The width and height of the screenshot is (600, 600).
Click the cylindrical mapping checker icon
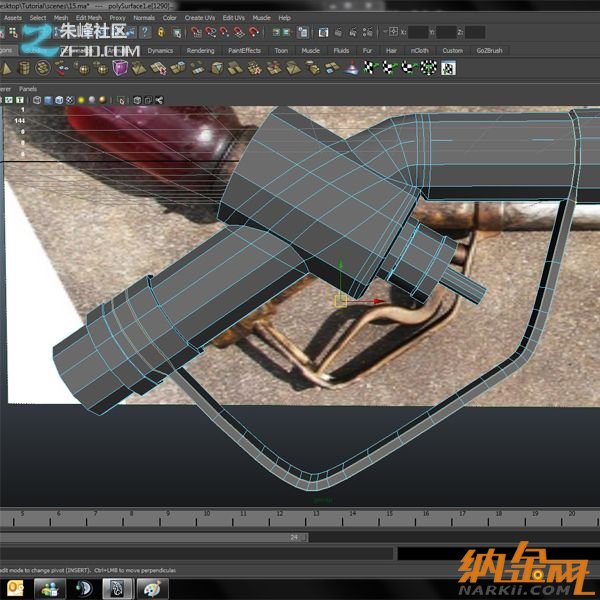point(390,68)
